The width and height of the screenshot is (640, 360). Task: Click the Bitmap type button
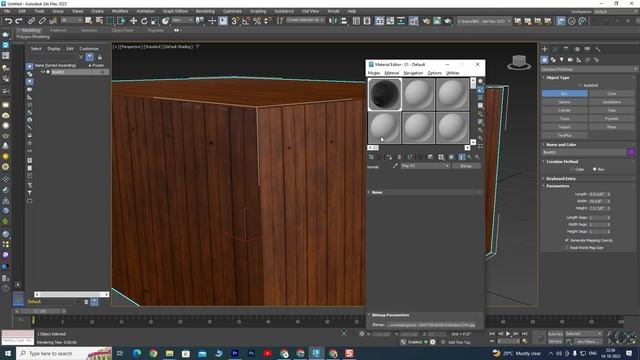click(466, 166)
